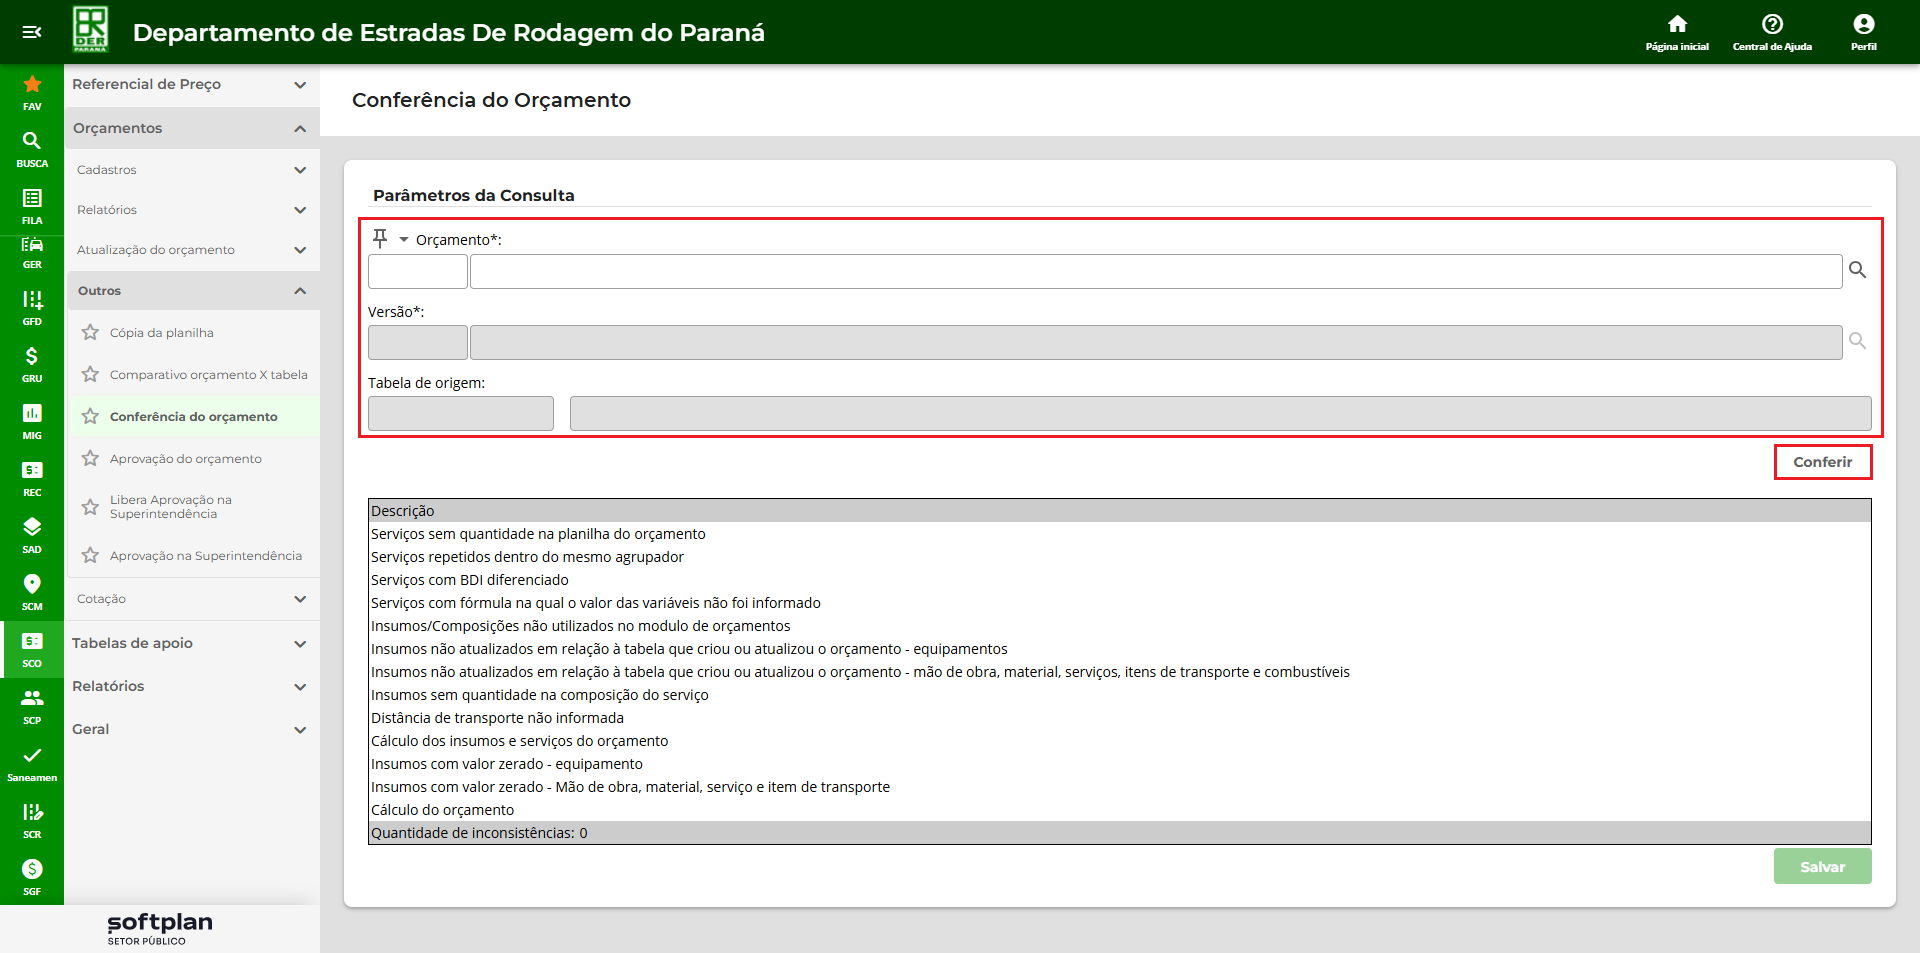Toggle star for Conferência do orçamento
Image resolution: width=1920 pixels, height=953 pixels.
click(x=90, y=416)
